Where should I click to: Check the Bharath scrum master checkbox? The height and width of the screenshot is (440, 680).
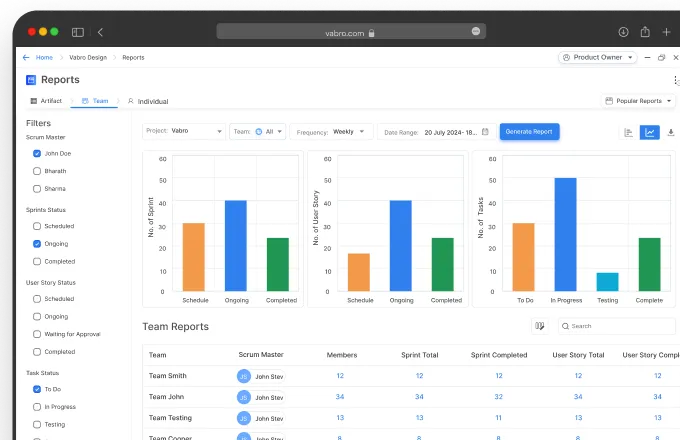pyautogui.click(x=37, y=171)
